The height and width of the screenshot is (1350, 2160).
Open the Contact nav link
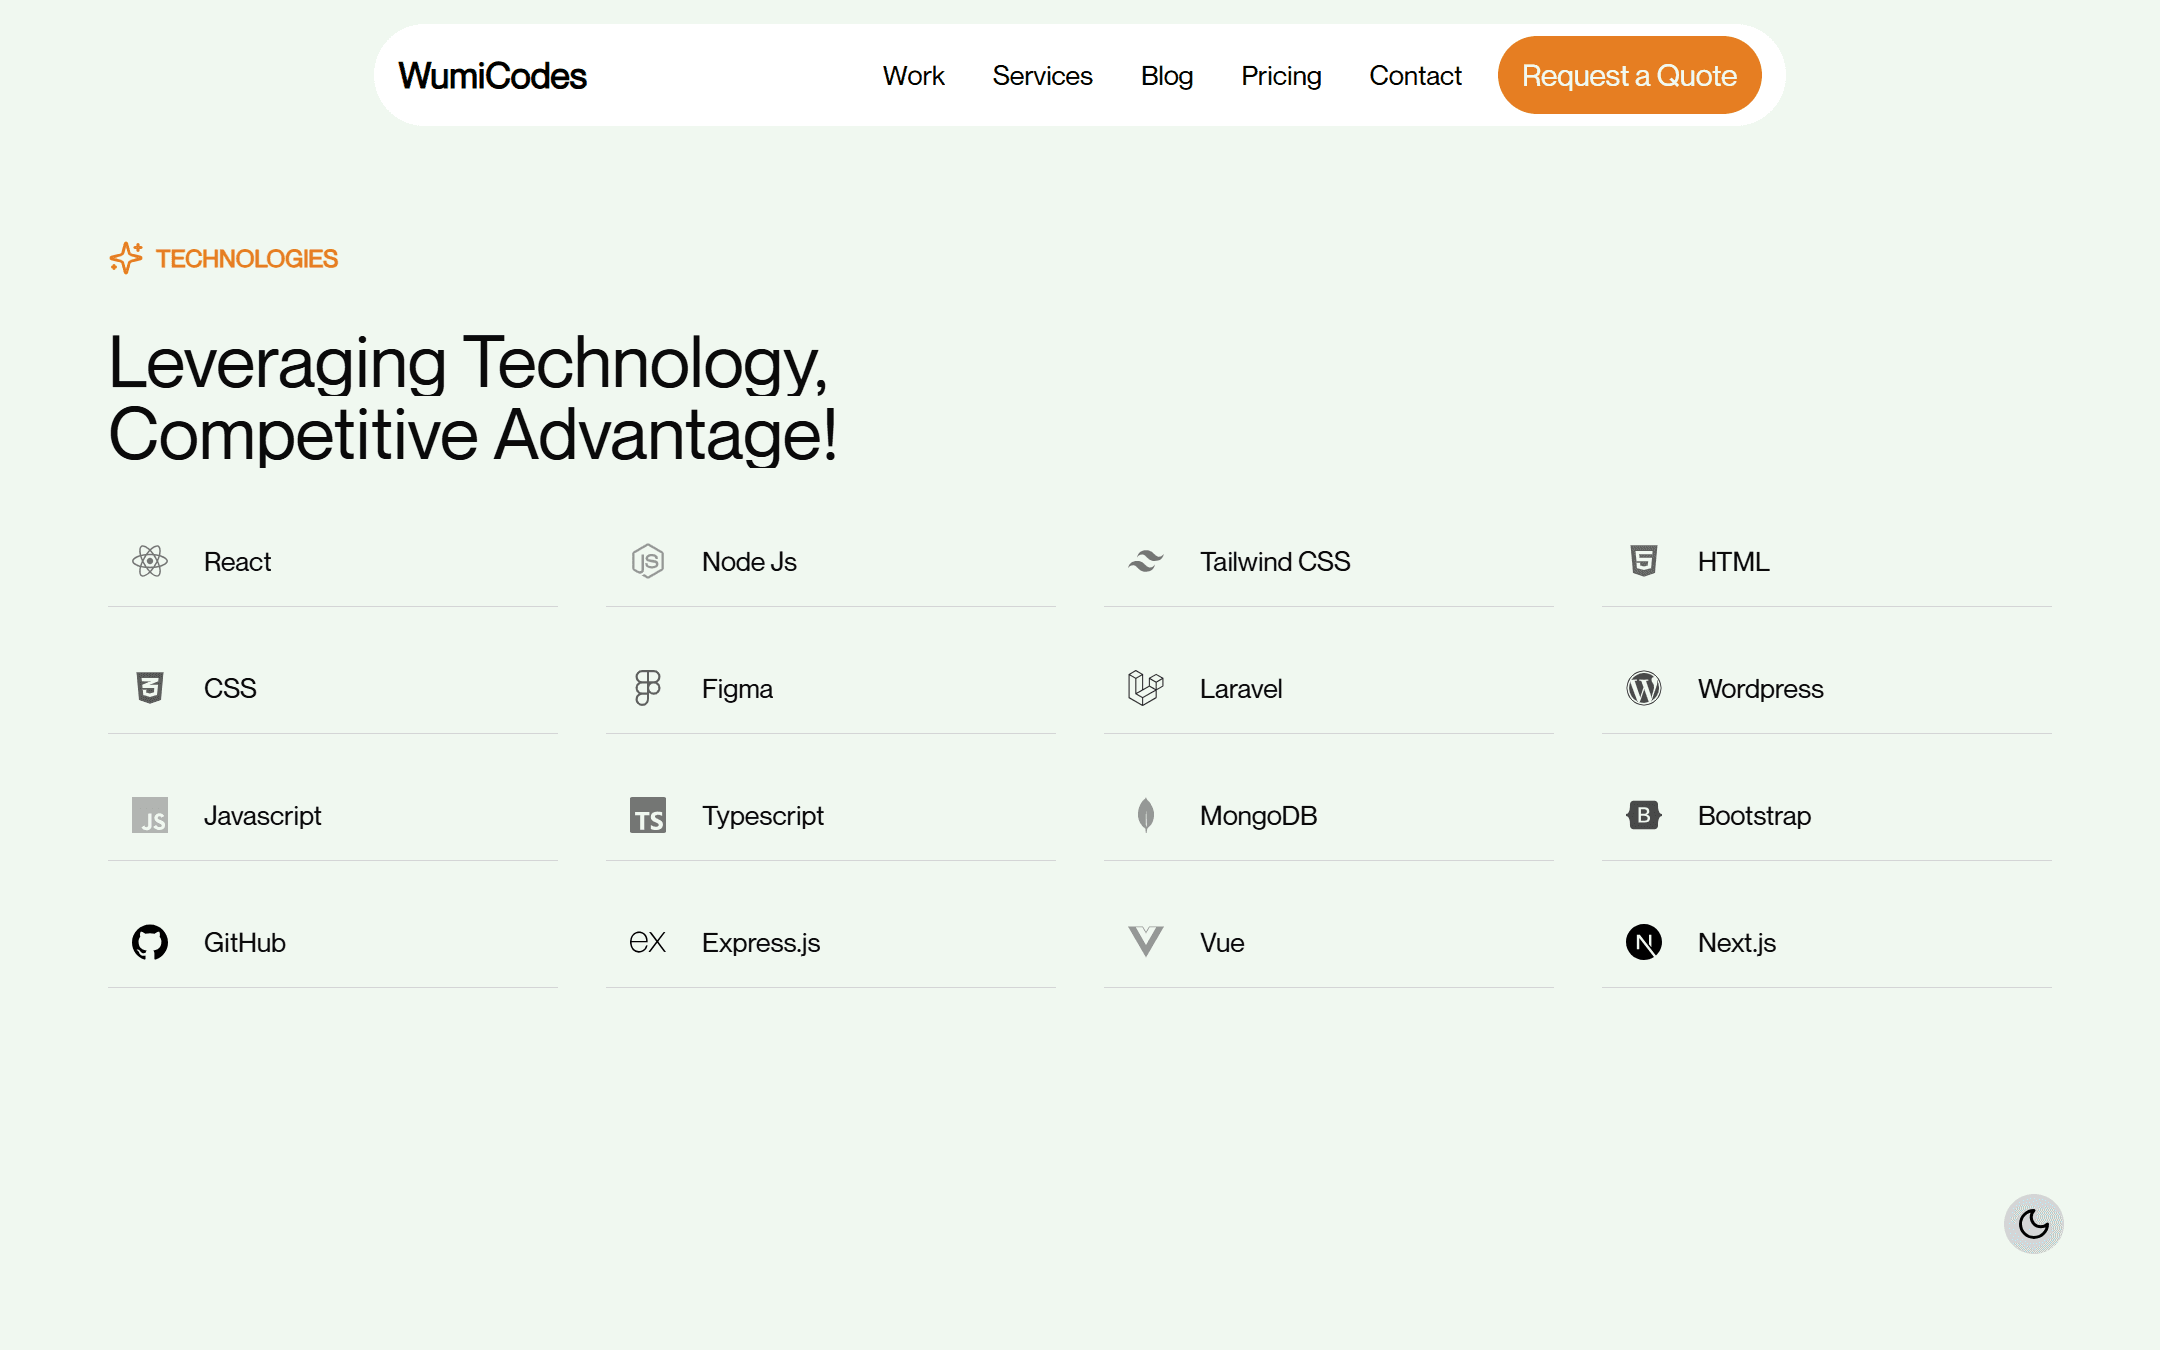tap(1415, 76)
